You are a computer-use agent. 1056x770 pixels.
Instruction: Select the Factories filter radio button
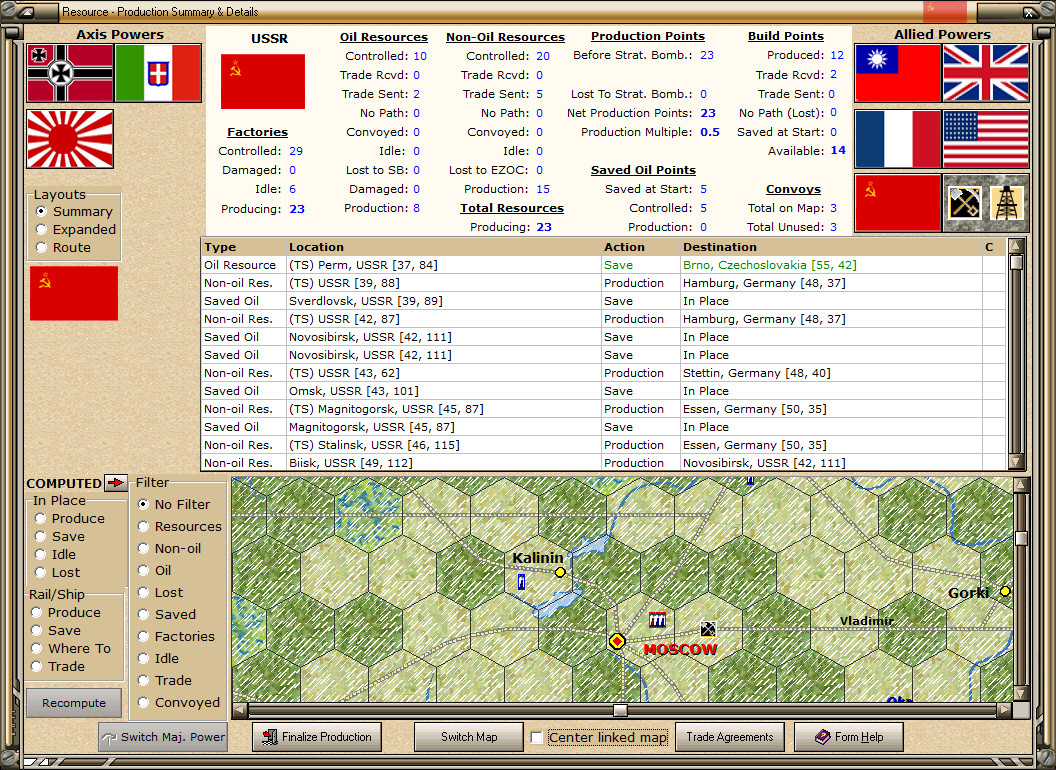(144, 636)
